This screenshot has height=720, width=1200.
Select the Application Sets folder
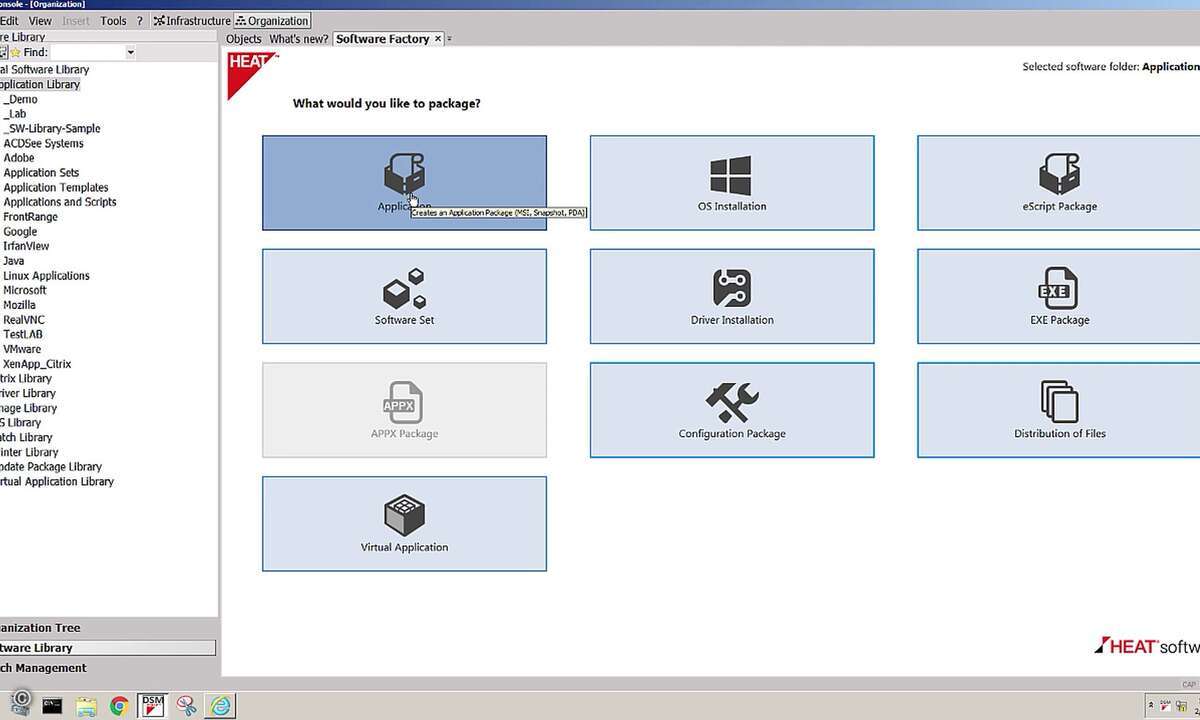click(x=41, y=173)
